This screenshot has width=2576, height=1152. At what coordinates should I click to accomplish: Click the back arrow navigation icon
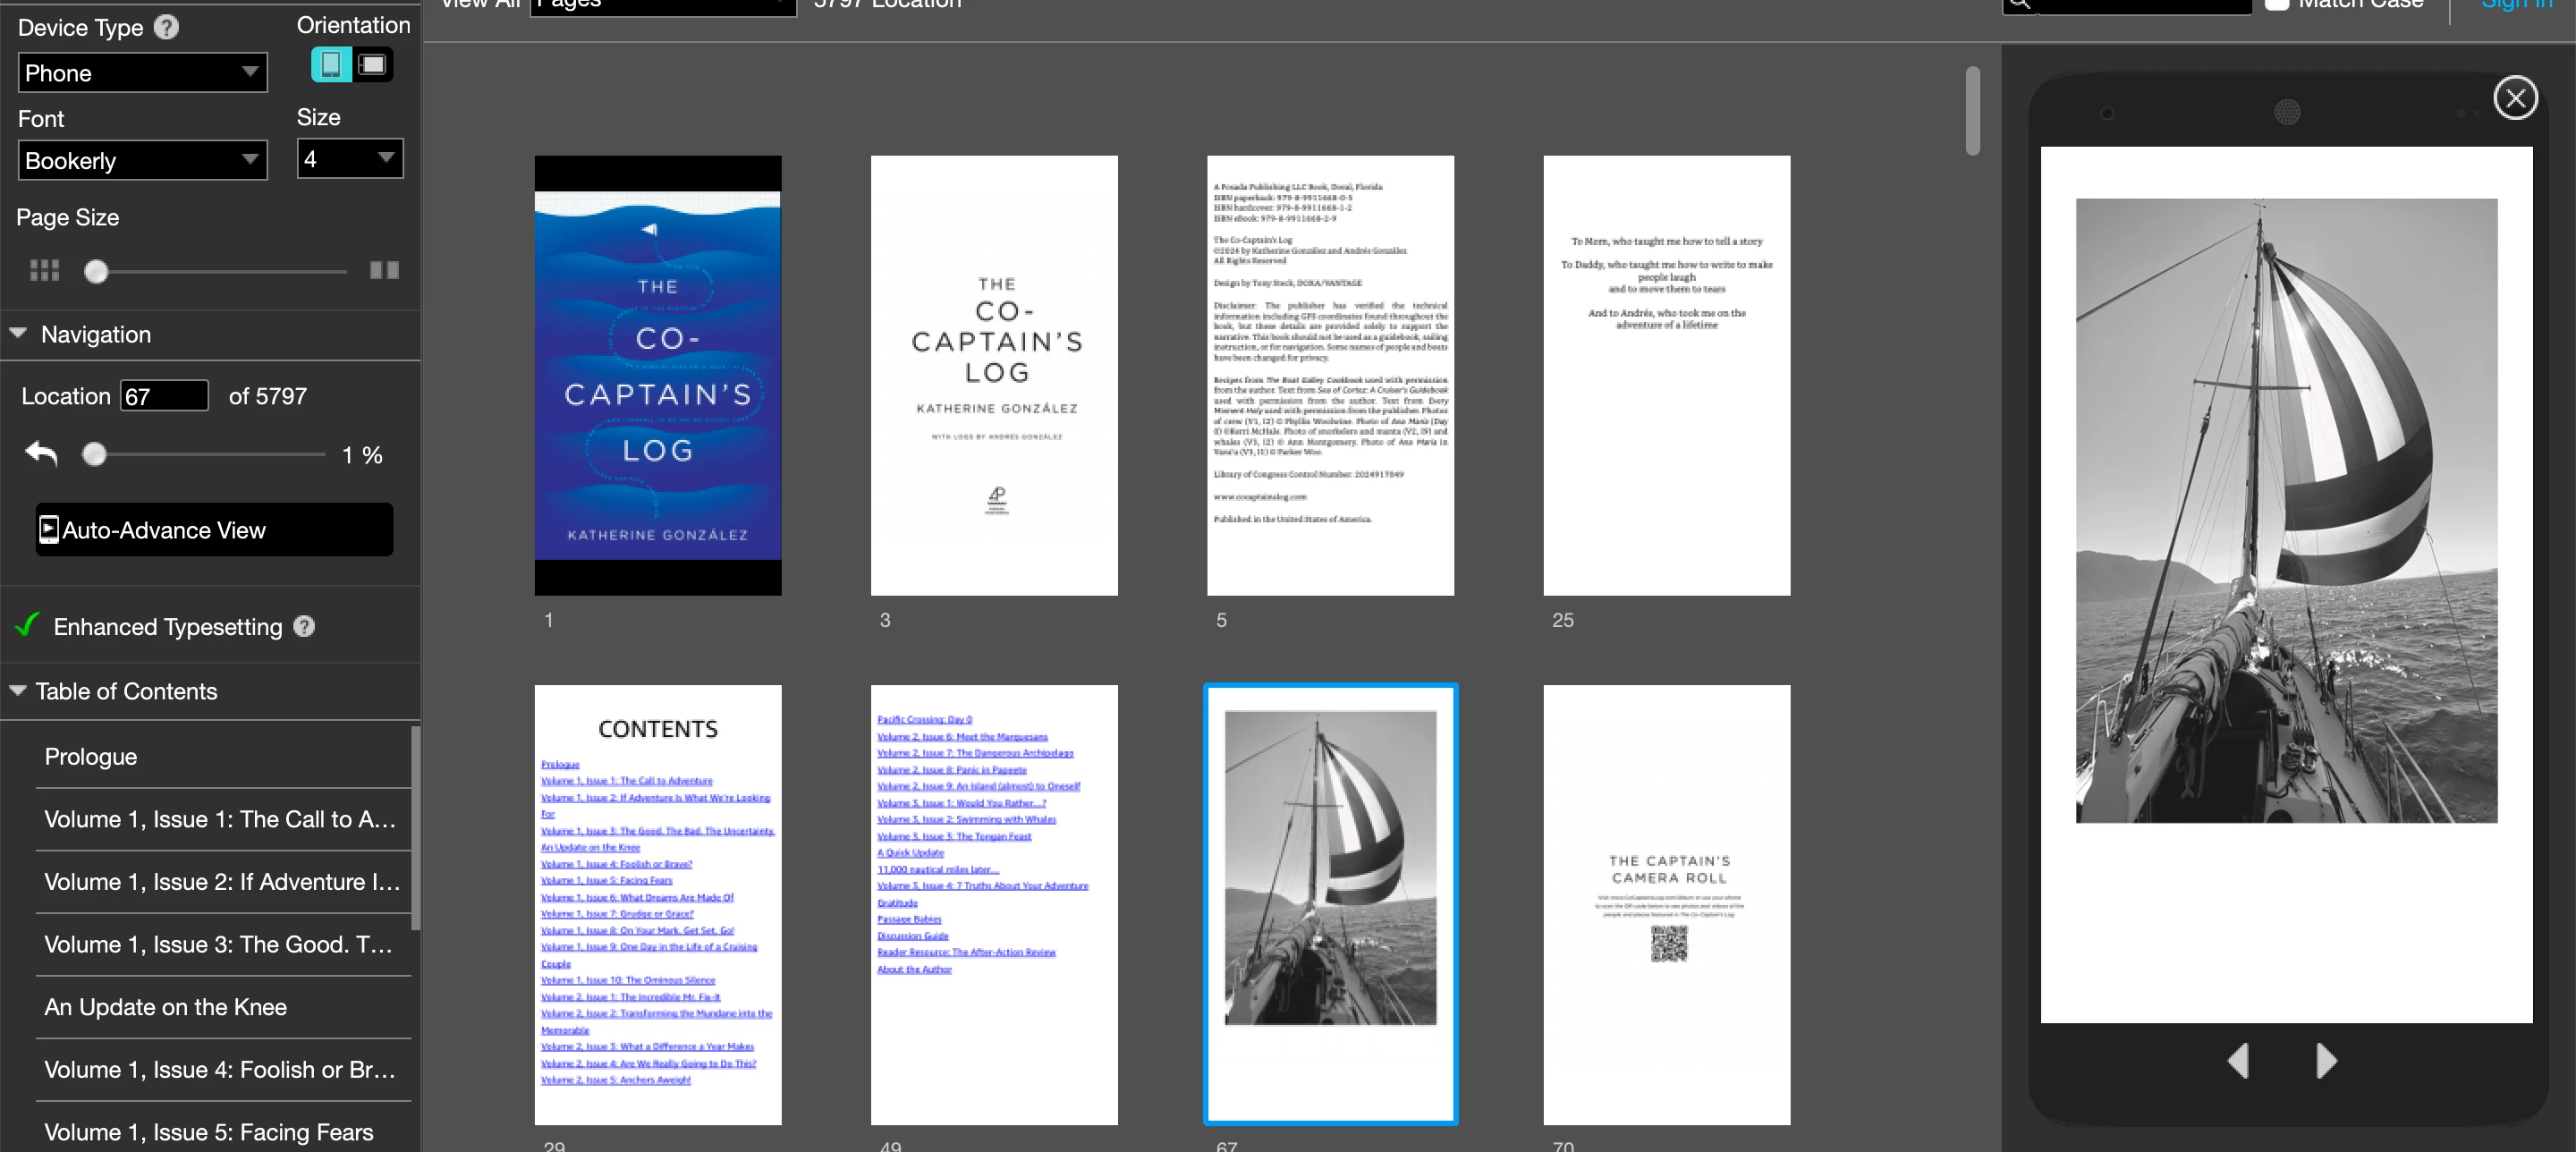[41, 454]
